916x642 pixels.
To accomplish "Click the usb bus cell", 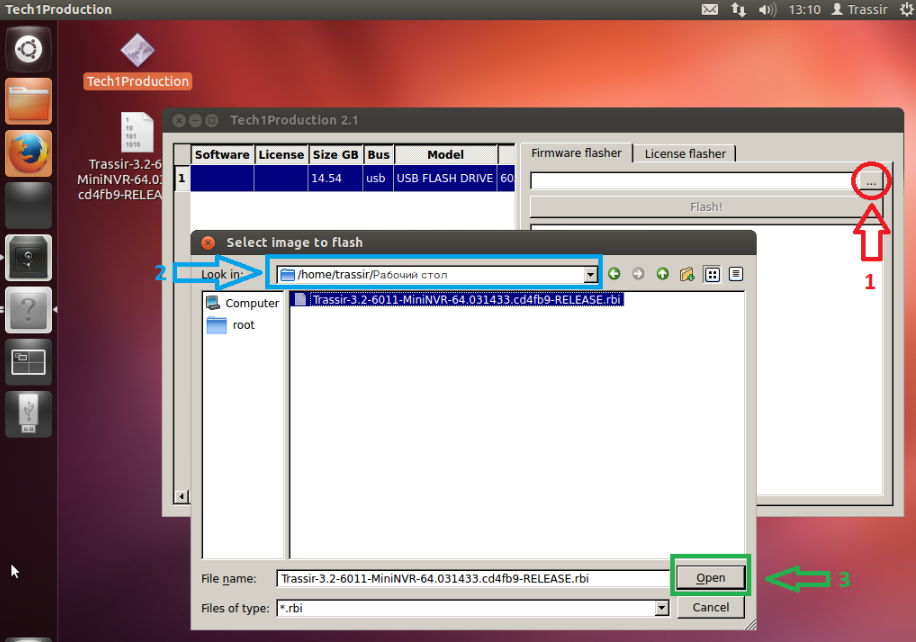I will 378,178.
